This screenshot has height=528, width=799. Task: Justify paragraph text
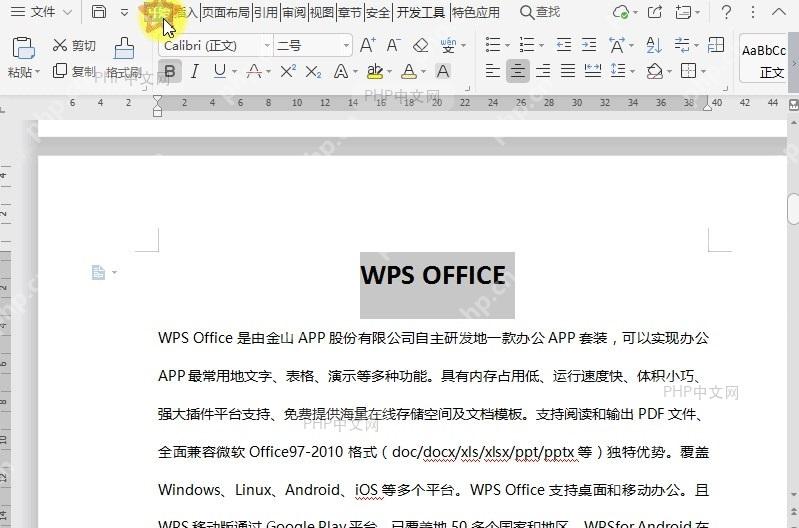[x=568, y=71]
